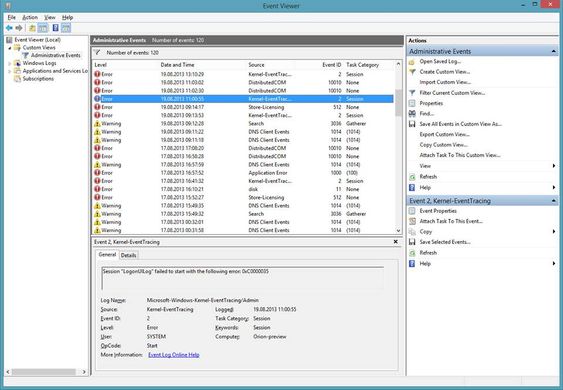Viewport: 563px width, 390px height.
Task: Click the Windows Logs folder icon
Action: click(x=17, y=63)
